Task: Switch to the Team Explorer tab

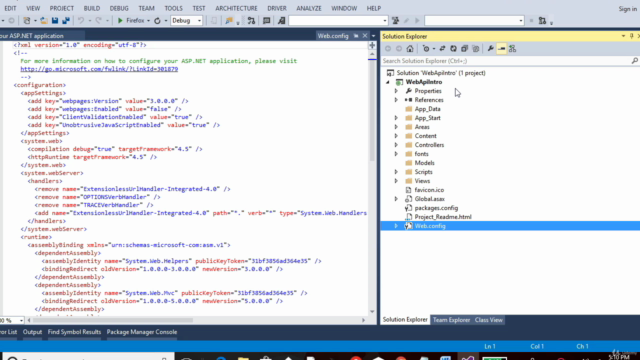Action: pyautogui.click(x=451, y=320)
